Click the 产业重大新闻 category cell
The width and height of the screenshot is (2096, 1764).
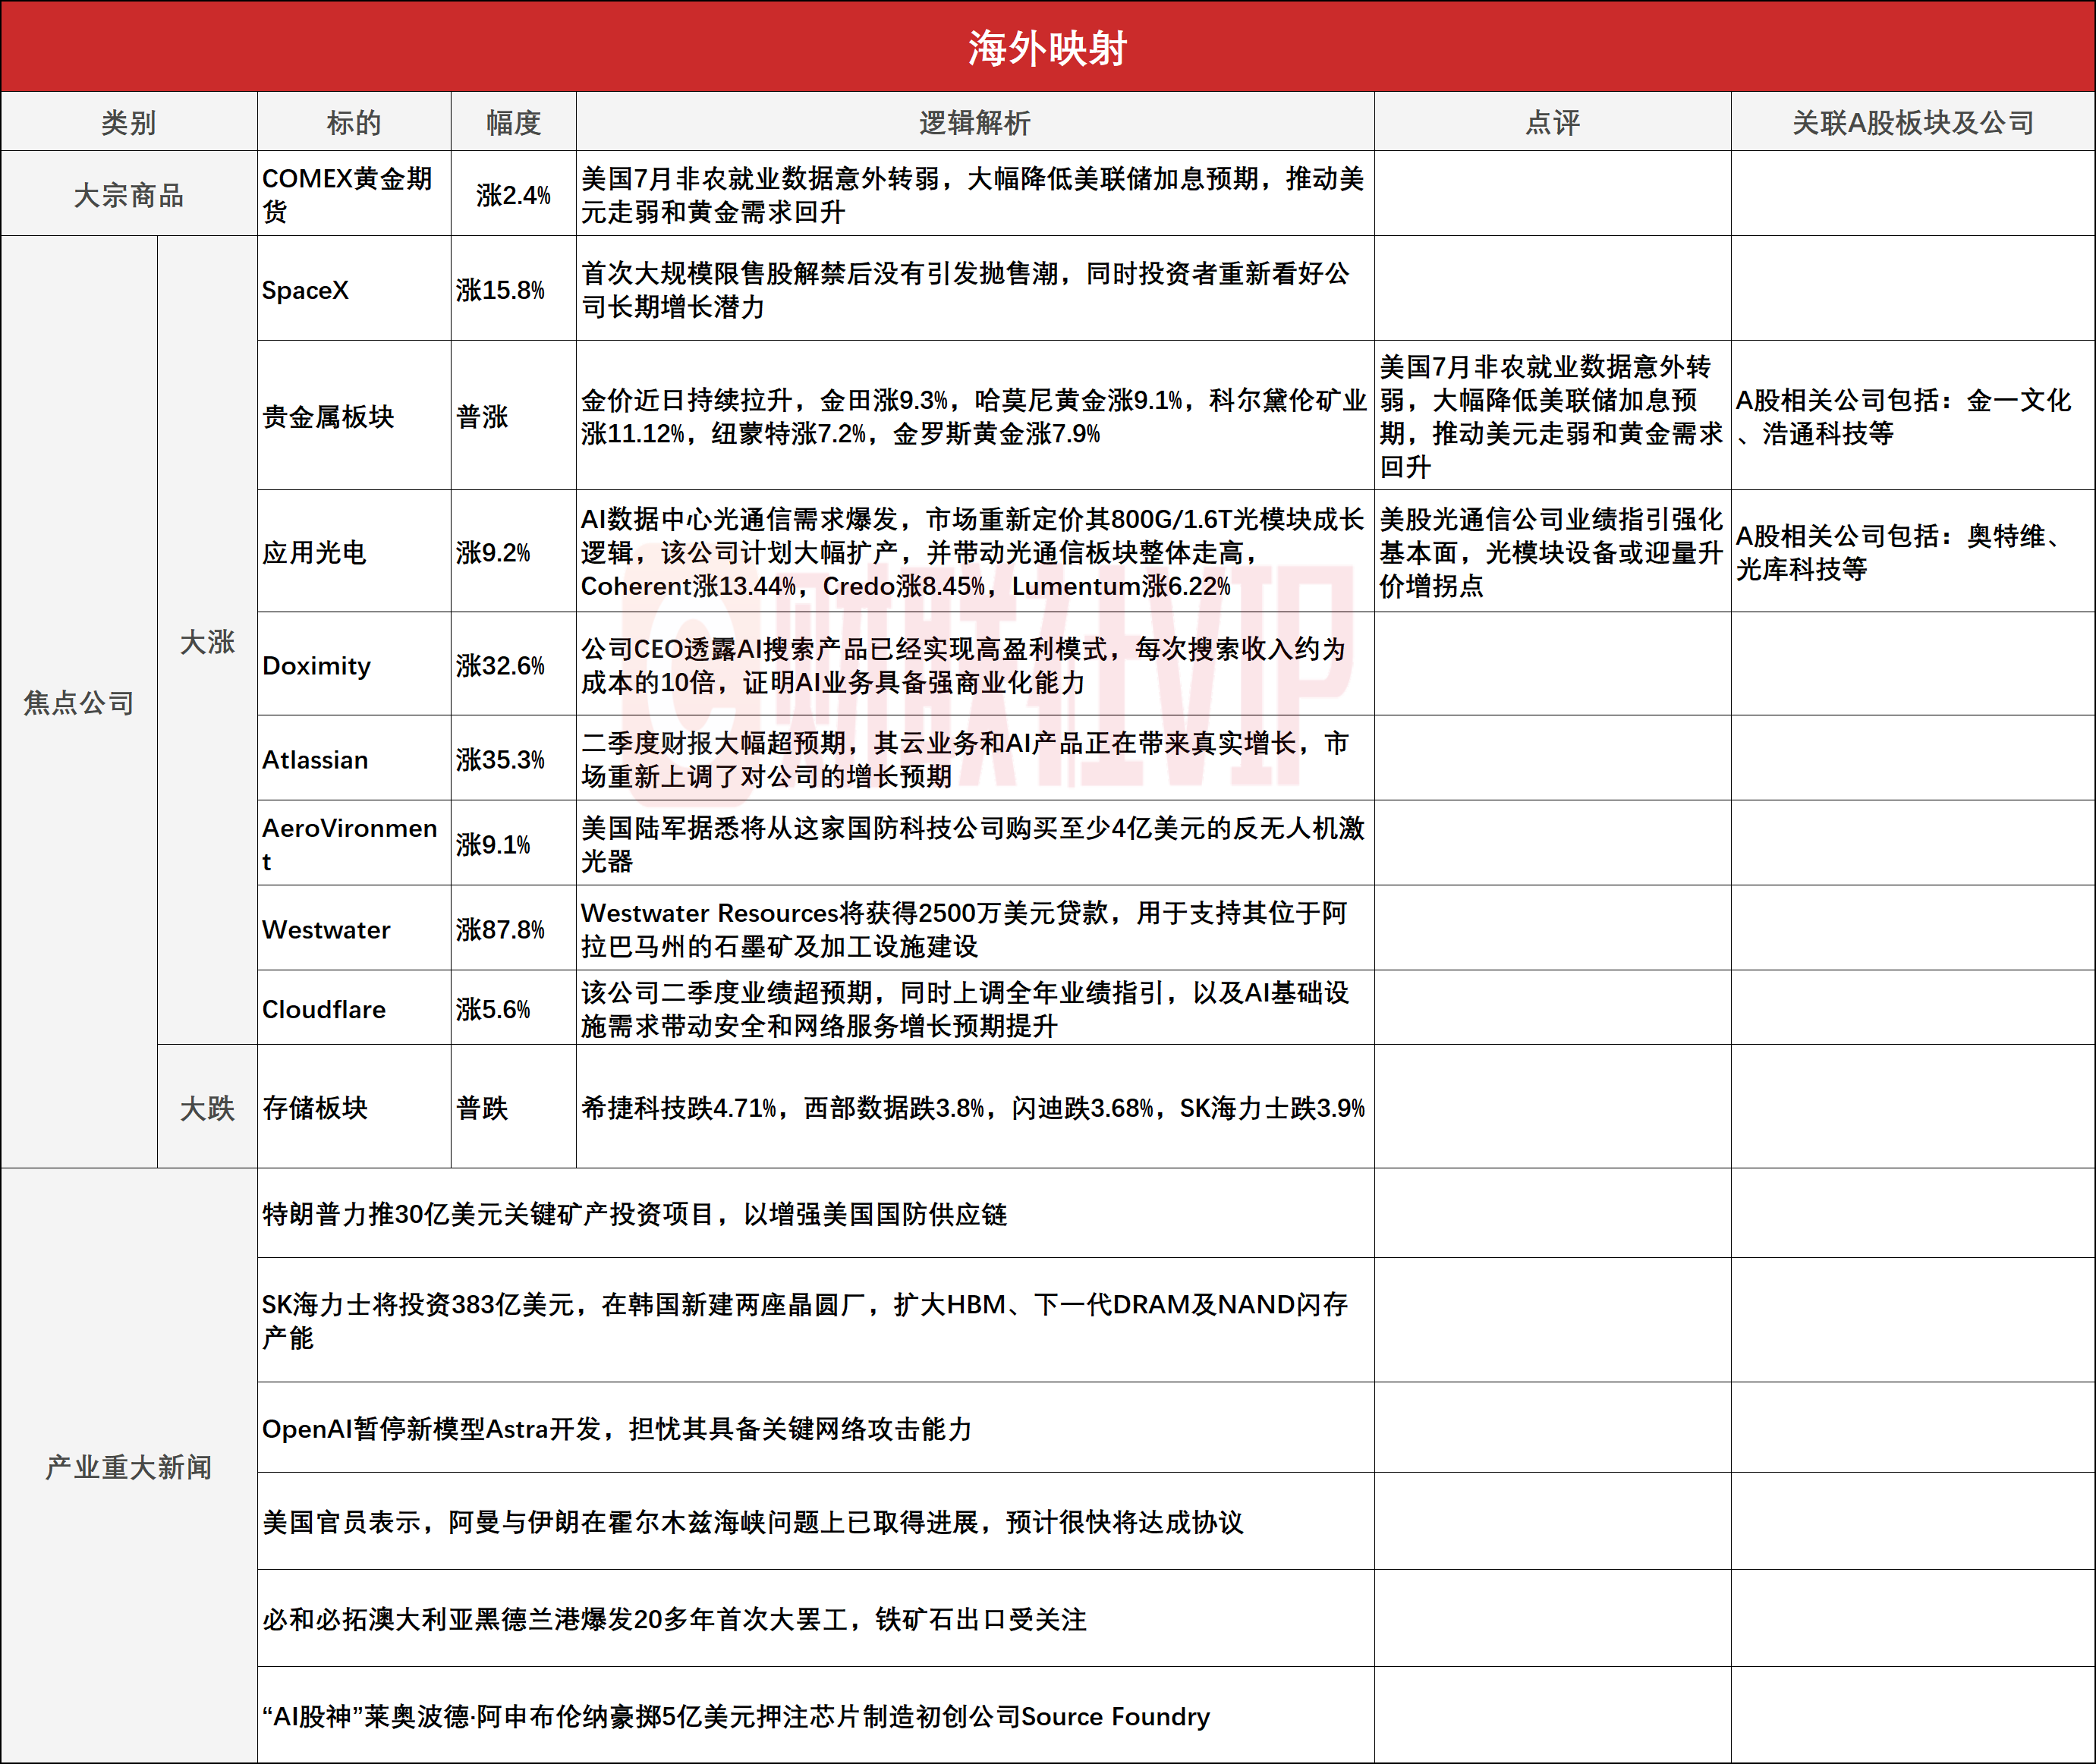coord(129,1466)
